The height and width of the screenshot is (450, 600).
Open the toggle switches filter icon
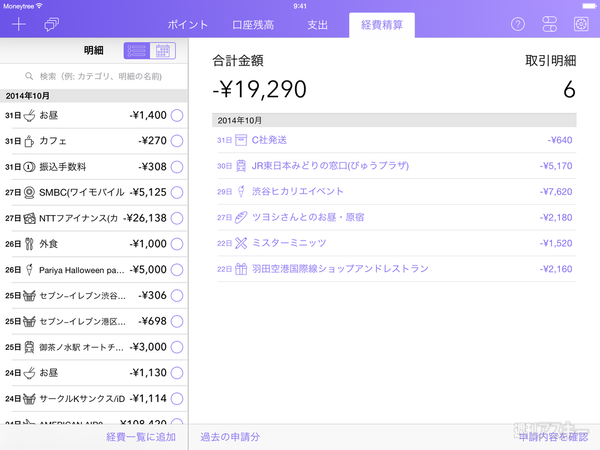549,24
